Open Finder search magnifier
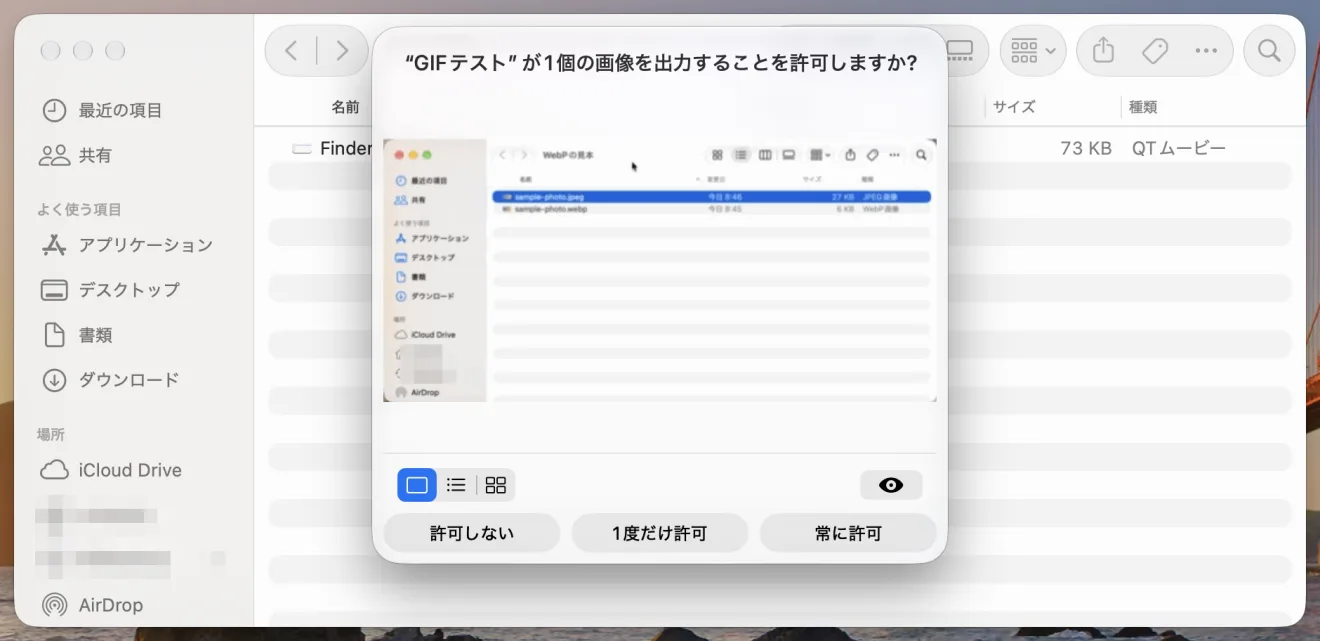This screenshot has width=1320, height=641. point(1269,51)
